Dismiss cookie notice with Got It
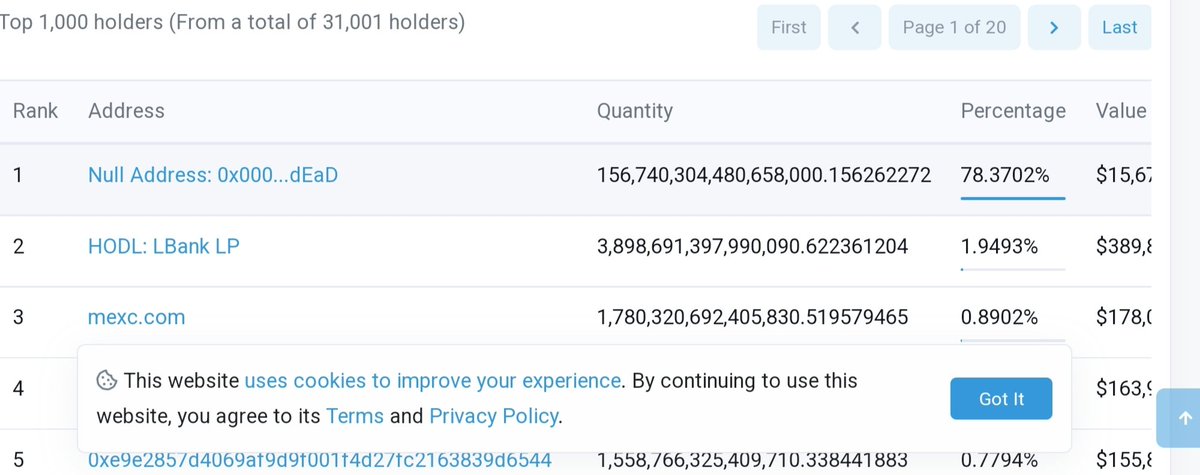Image resolution: width=1200 pixels, height=475 pixels. click(1001, 399)
